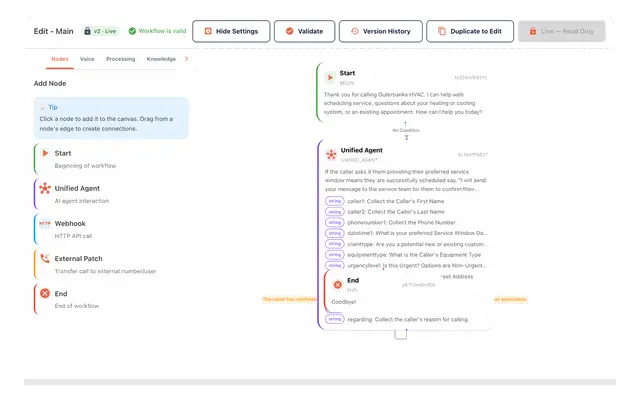640x400 pixels.
Task: Select 'regarding: Collect the caller's reason for calling'
Action: point(406,319)
